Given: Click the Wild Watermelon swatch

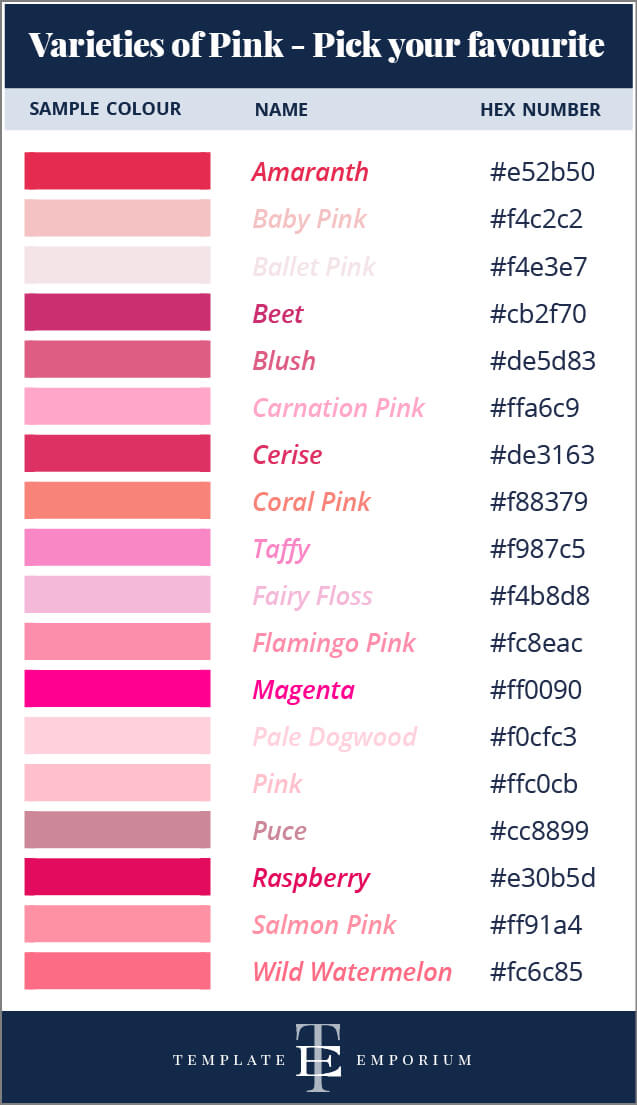Looking at the screenshot, I should (117, 971).
